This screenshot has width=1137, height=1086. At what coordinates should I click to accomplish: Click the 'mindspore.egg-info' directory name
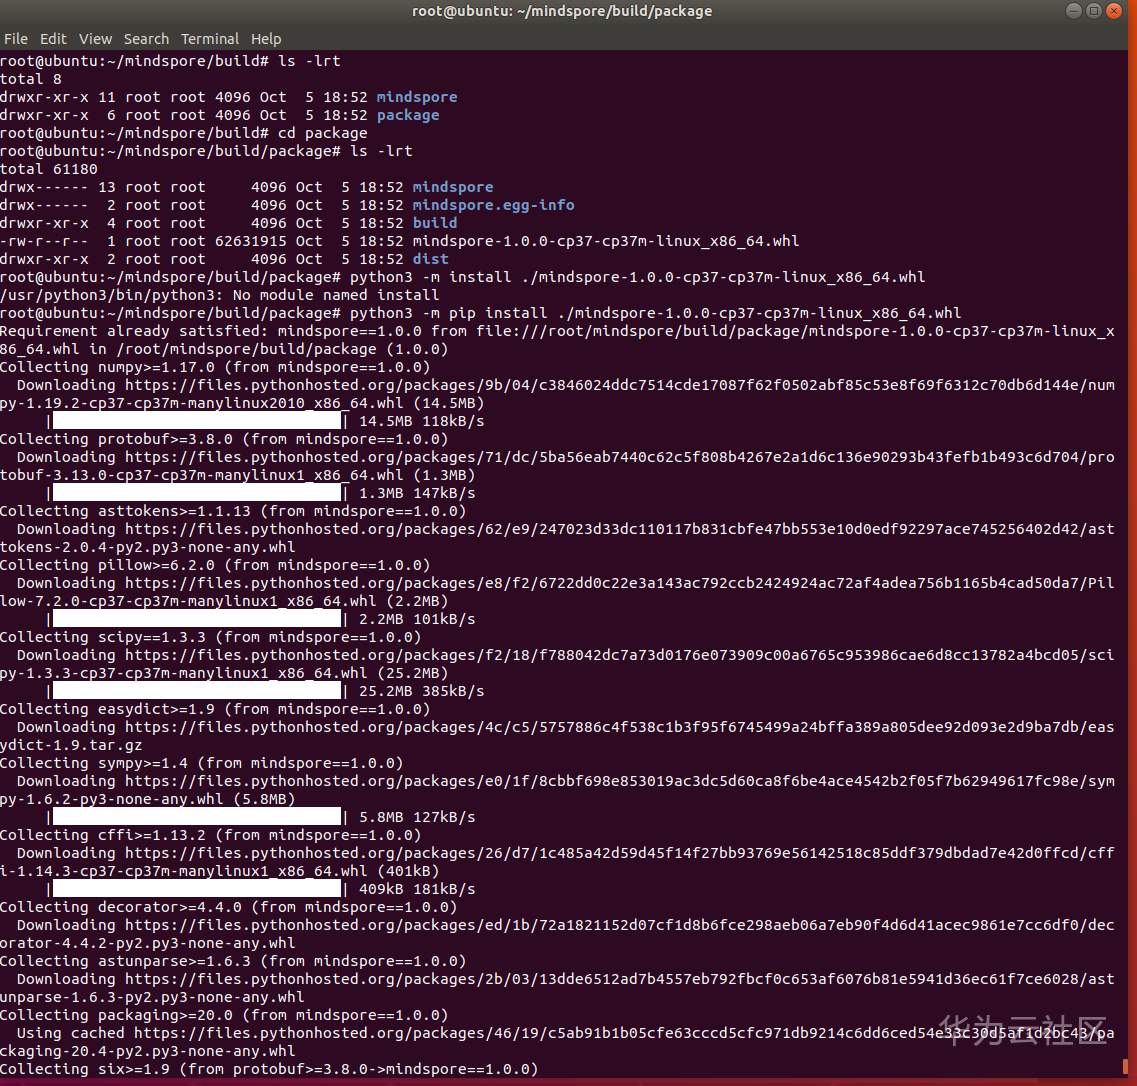point(493,205)
